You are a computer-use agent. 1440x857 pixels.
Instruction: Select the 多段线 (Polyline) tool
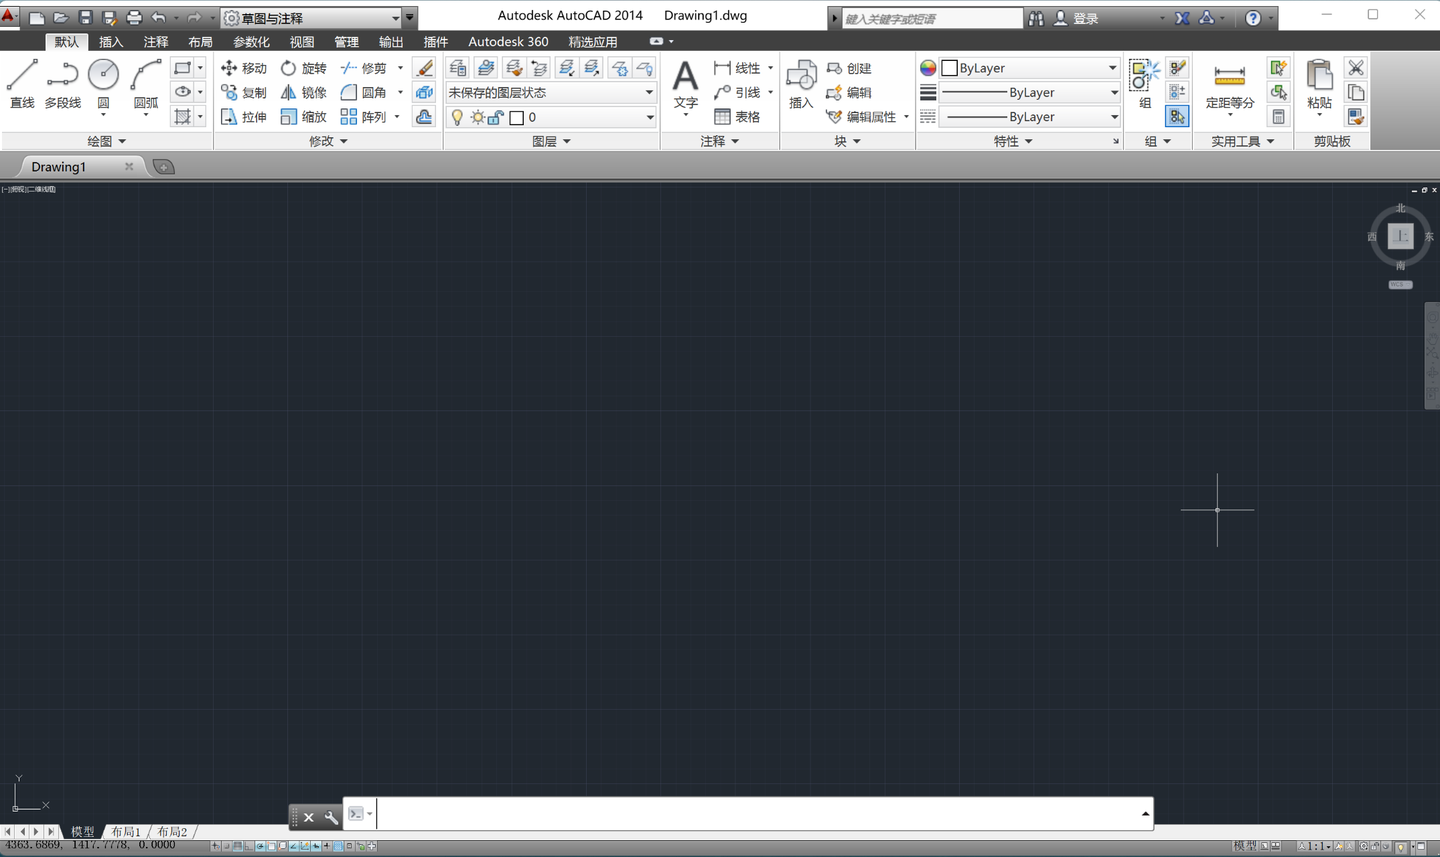click(x=62, y=84)
